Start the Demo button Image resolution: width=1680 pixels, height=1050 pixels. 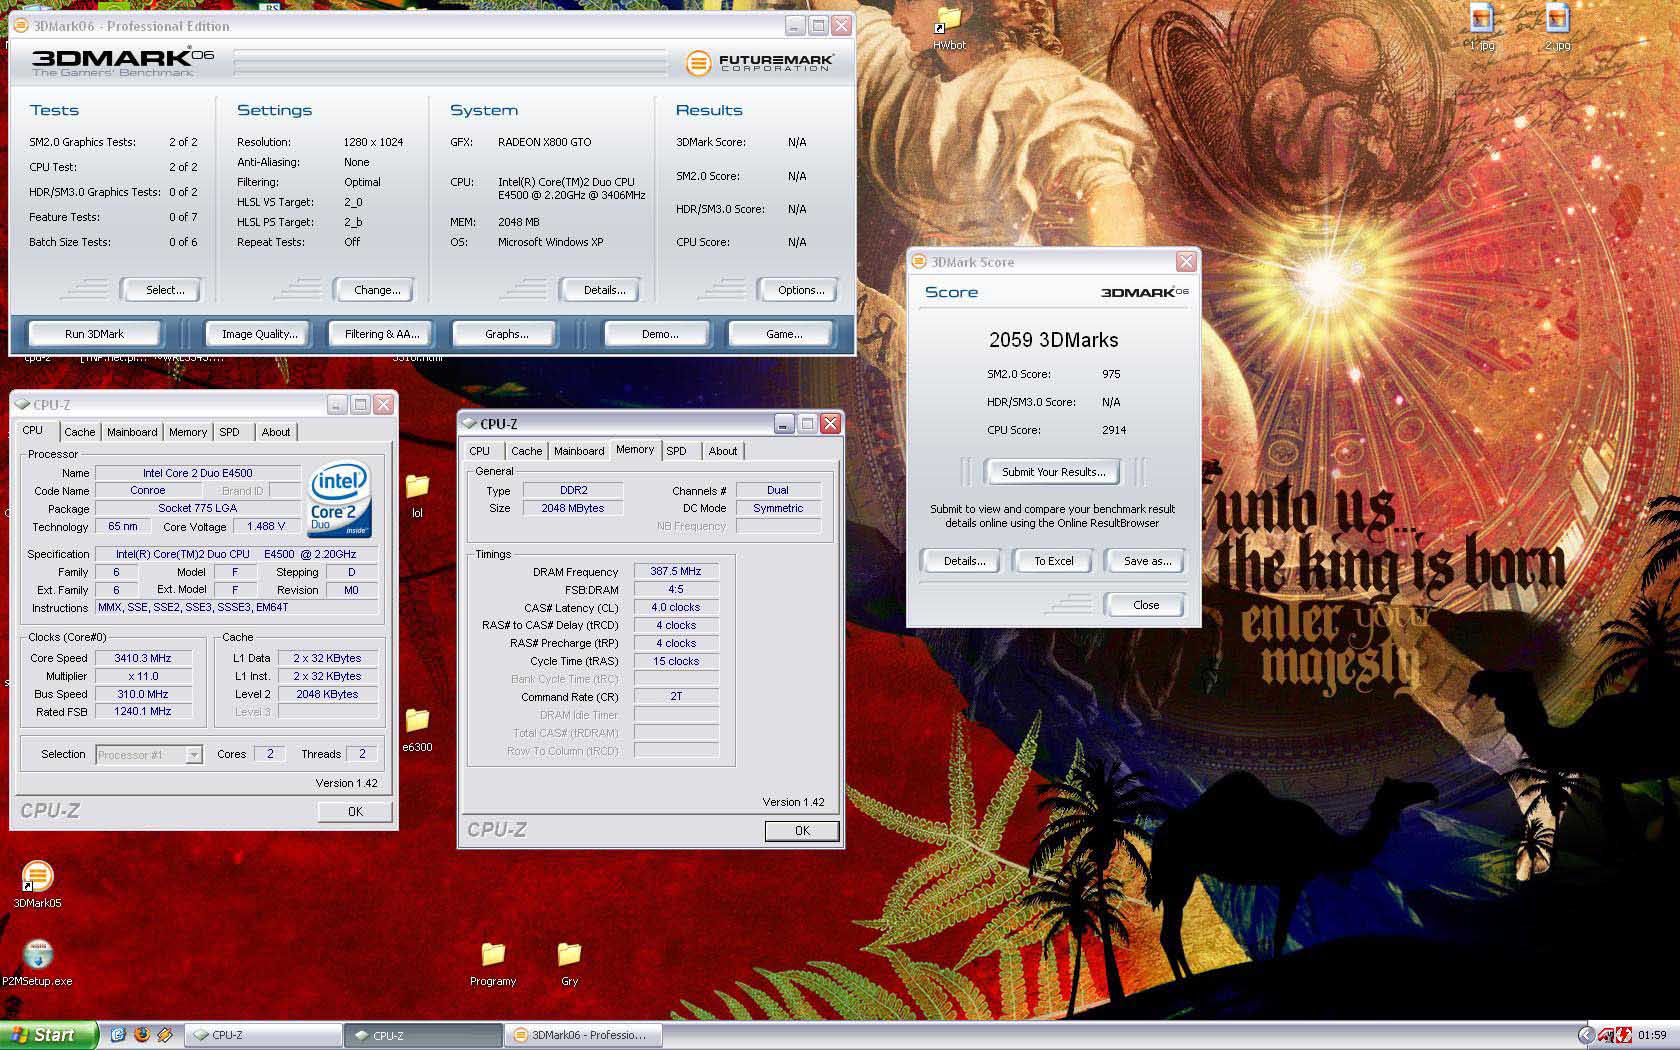[x=659, y=334]
